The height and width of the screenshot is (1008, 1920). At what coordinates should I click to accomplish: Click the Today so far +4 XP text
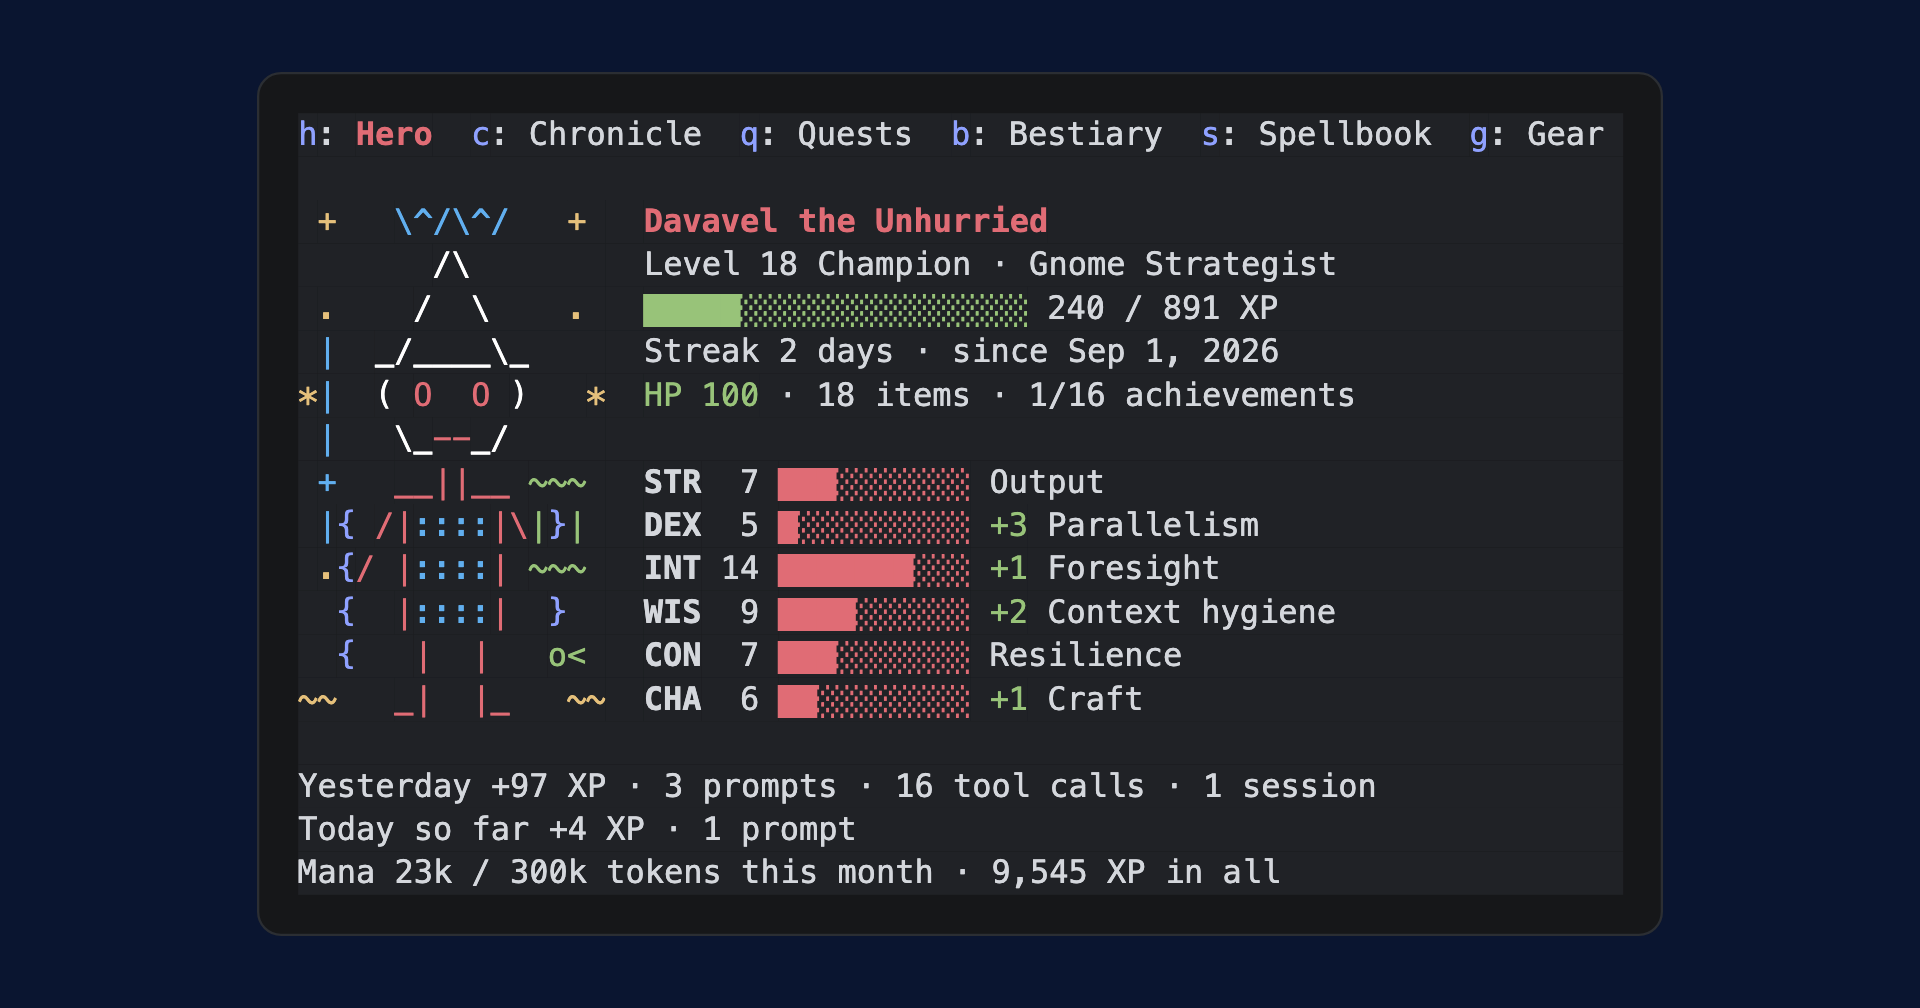pyautogui.click(x=471, y=829)
